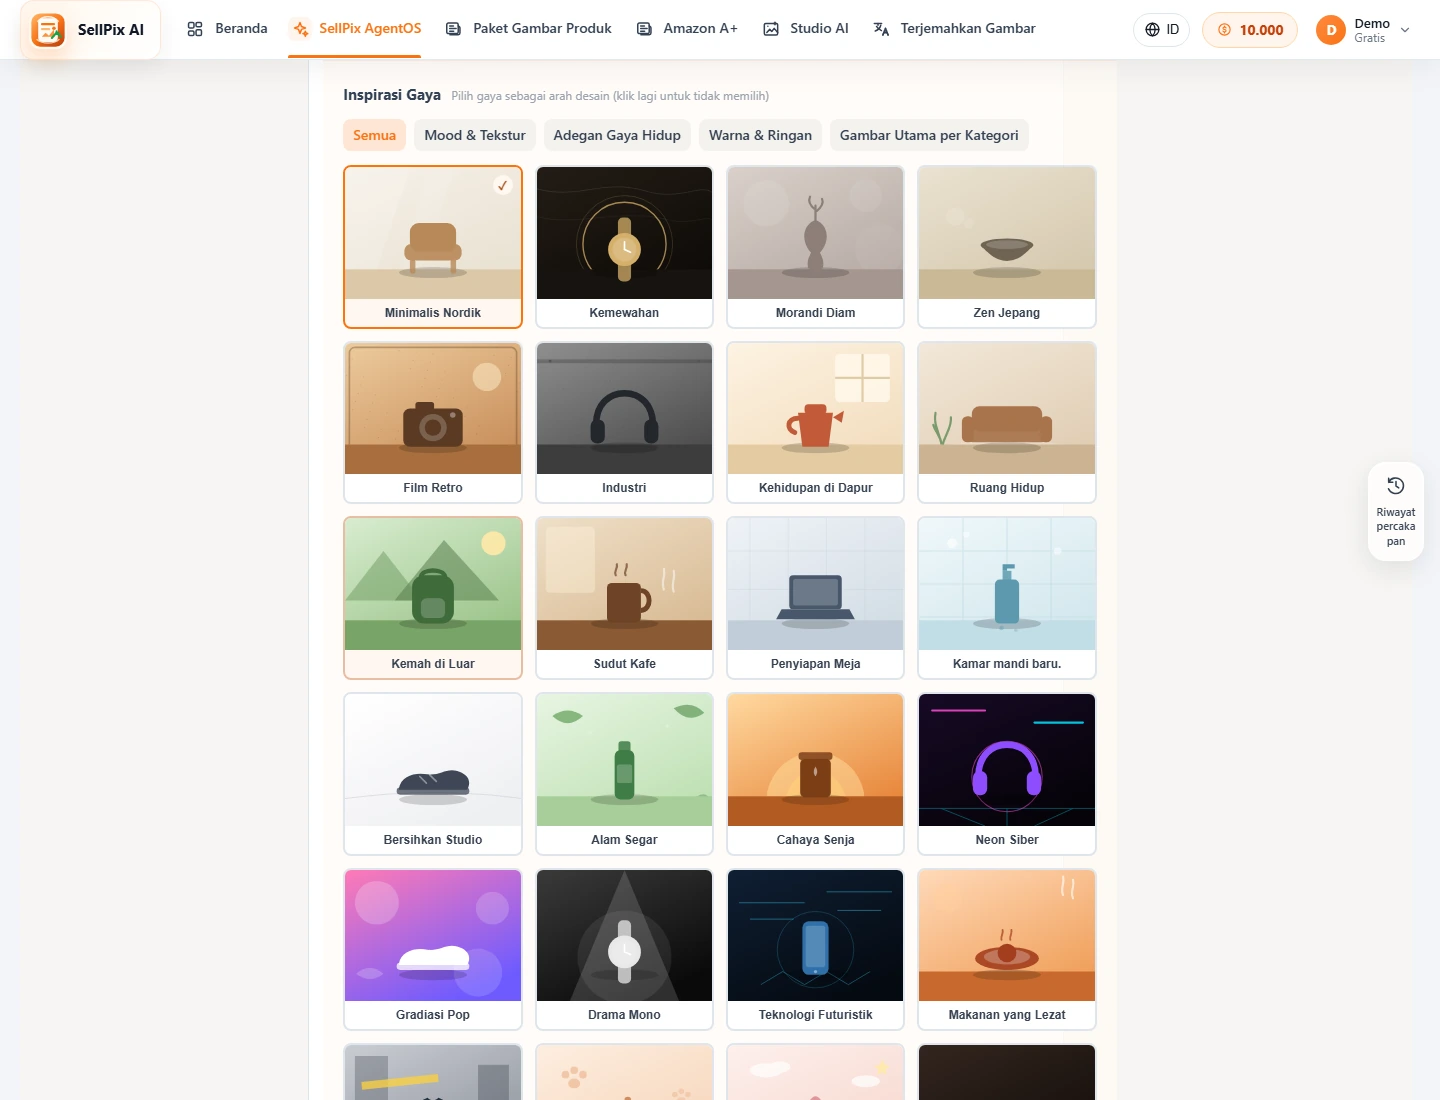Screen dimensions: 1440x1100
Task: Click the globe language icon
Action: click(x=1152, y=30)
